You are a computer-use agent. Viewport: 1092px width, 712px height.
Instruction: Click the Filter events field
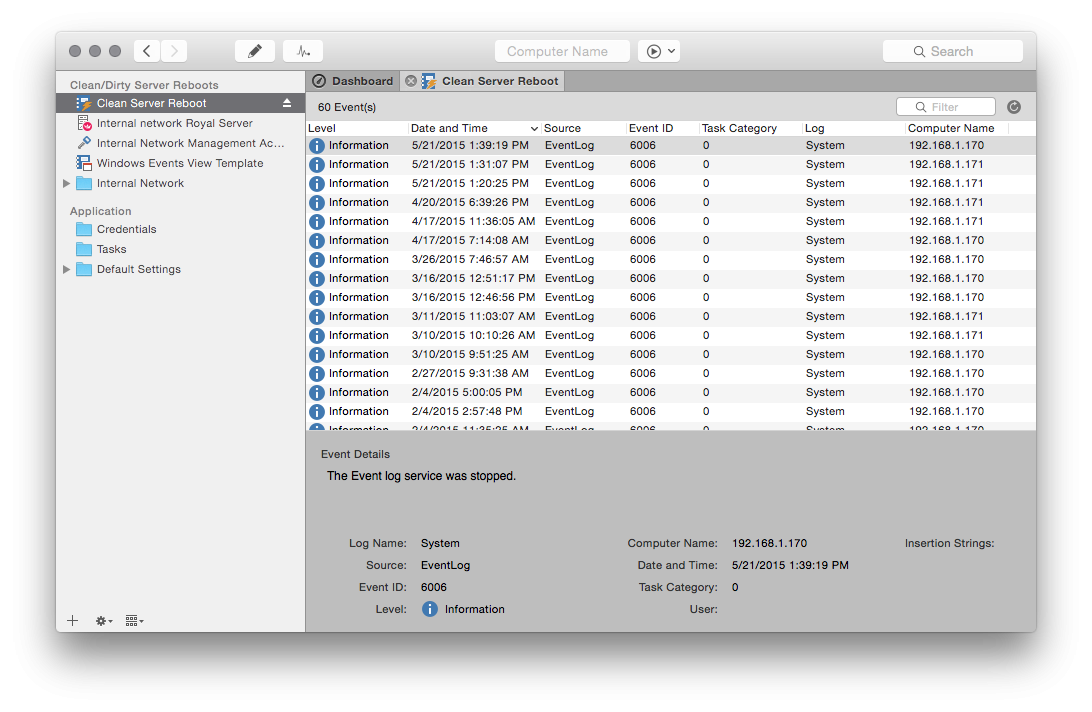[x=946, y=107]
